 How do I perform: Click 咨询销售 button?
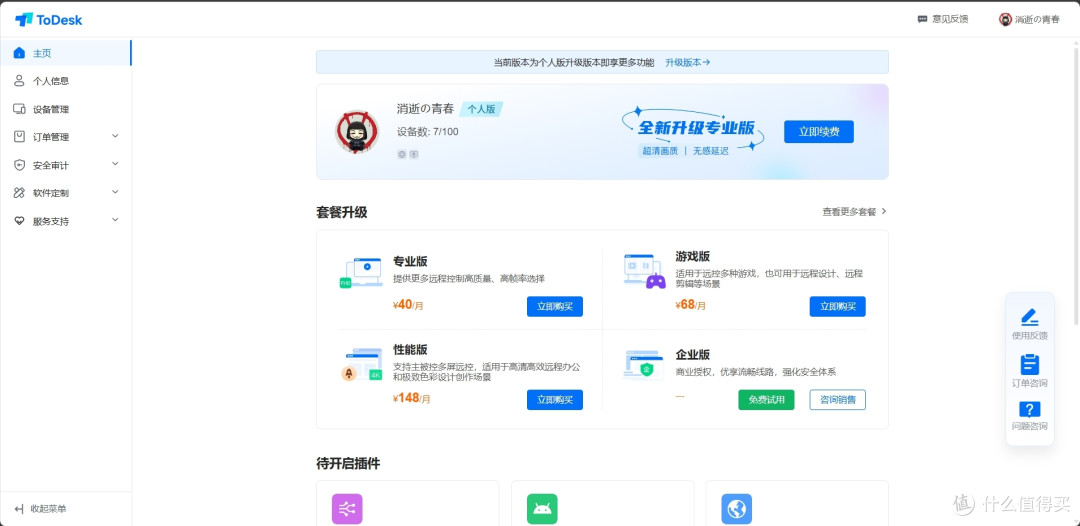point(837,399)
